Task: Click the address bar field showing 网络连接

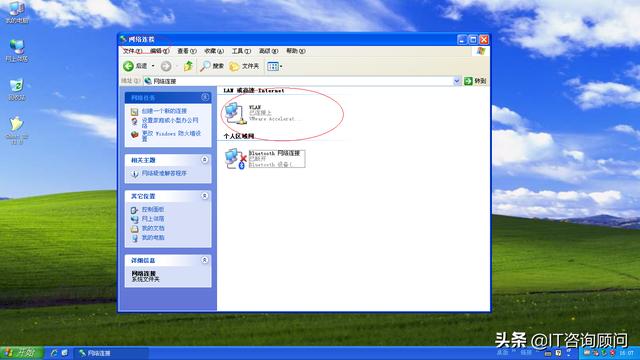Action: [x=301, y=81]
